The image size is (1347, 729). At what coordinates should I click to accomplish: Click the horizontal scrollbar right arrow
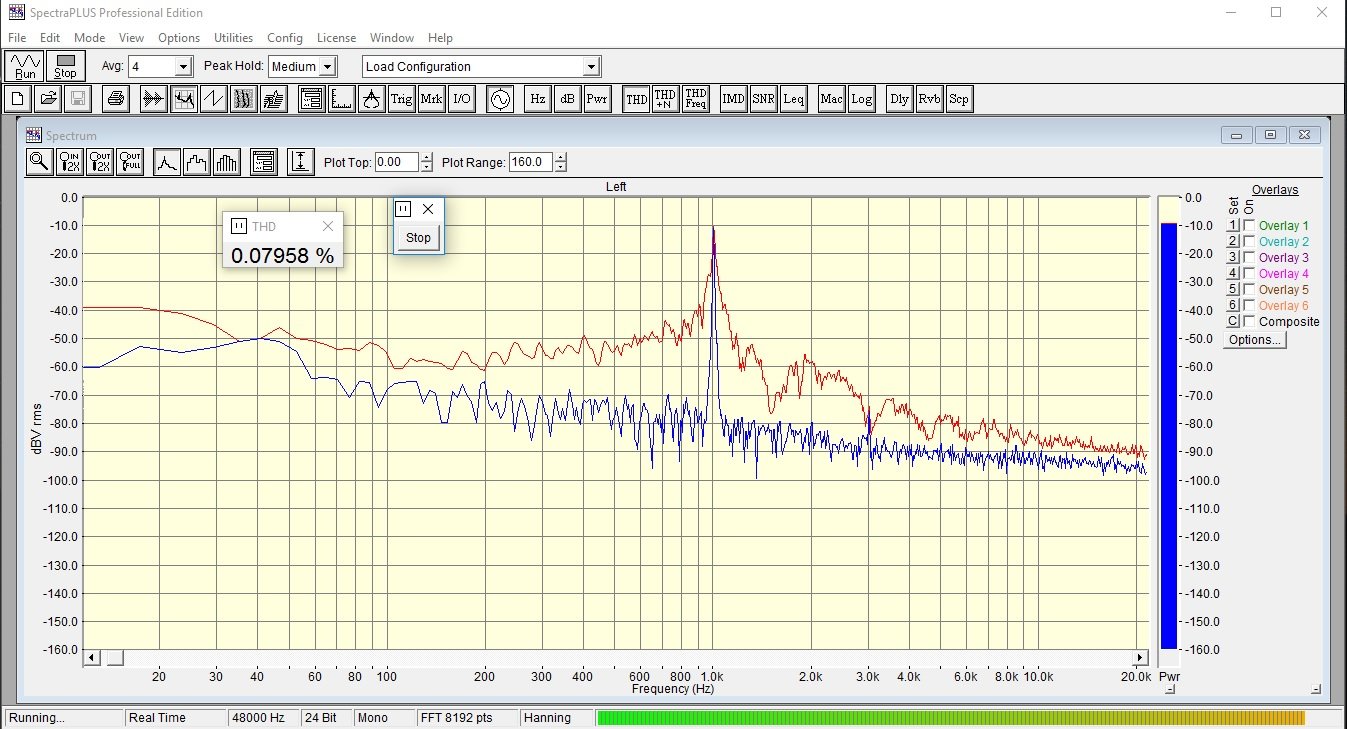(x=1140, y=657)
